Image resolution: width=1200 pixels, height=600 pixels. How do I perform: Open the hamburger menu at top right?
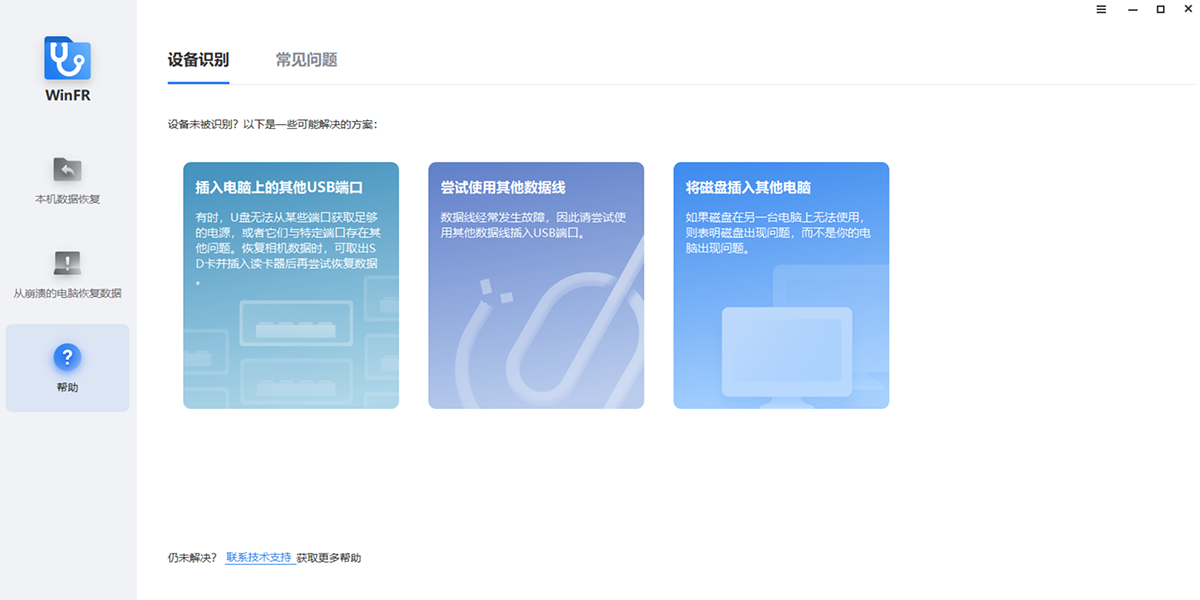[1101, 9]
